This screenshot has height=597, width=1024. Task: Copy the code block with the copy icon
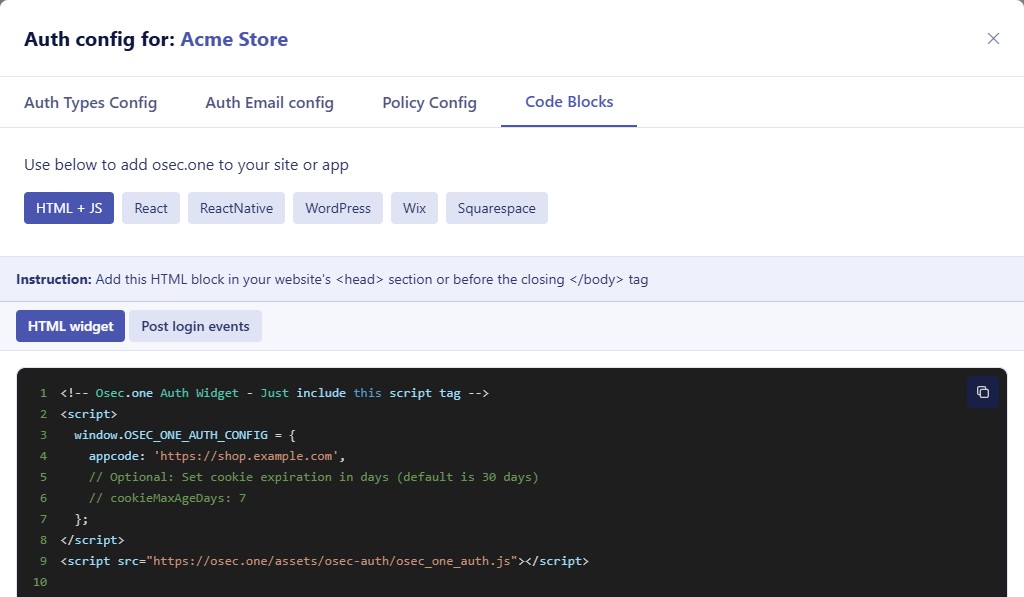[x=982, y=392]
